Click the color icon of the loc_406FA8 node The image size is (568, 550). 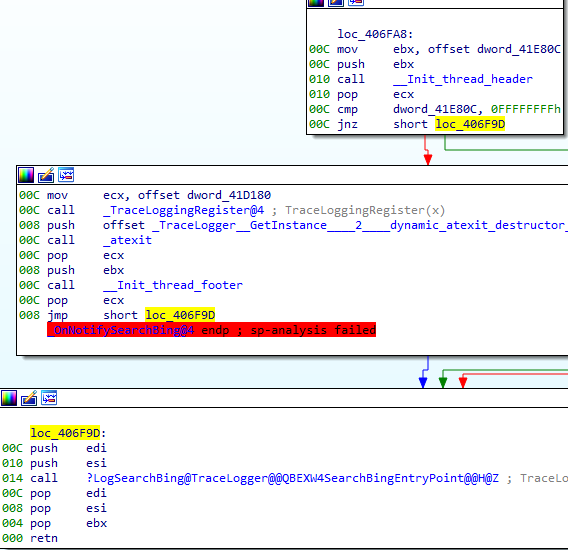pos(316,3)
